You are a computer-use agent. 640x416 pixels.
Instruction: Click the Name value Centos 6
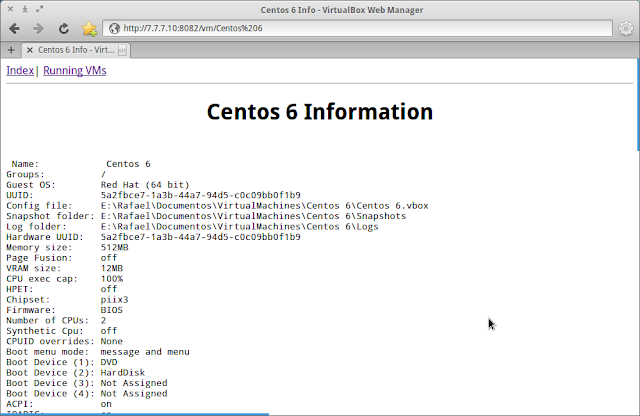pyautogui.click(x=128, y=164)
